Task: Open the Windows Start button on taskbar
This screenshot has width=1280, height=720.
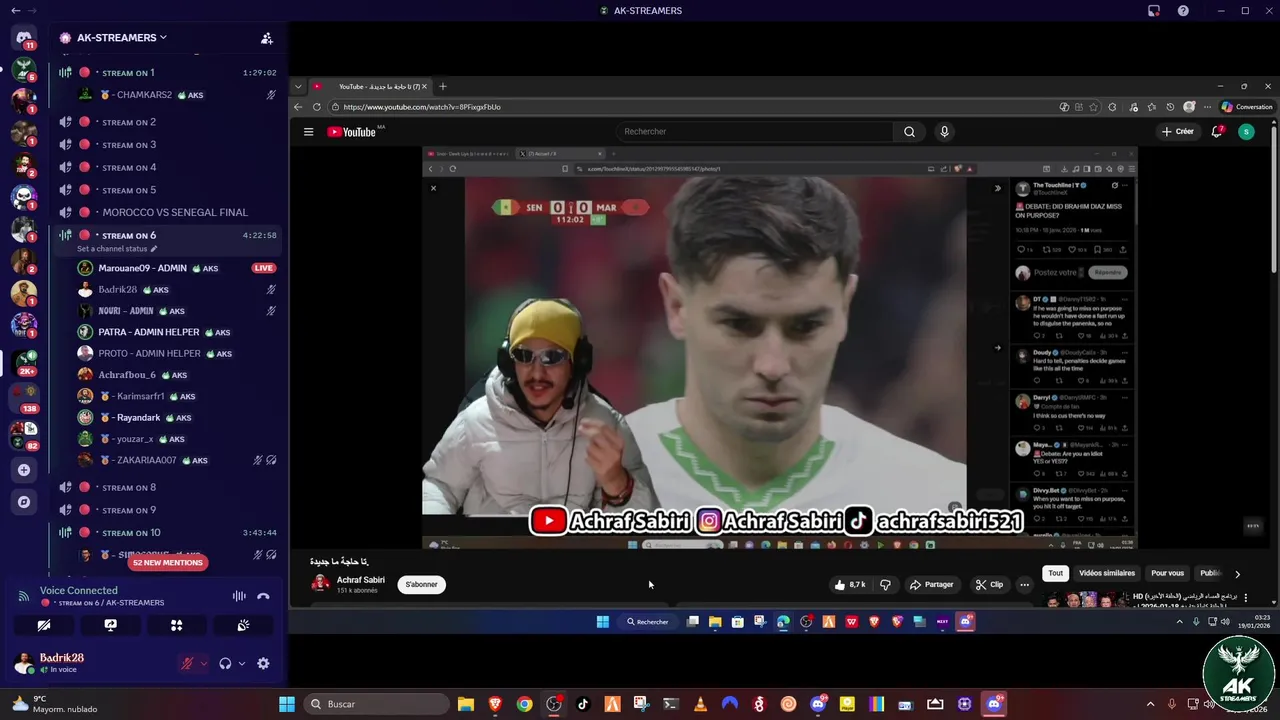Action: [x=287, y=704]
